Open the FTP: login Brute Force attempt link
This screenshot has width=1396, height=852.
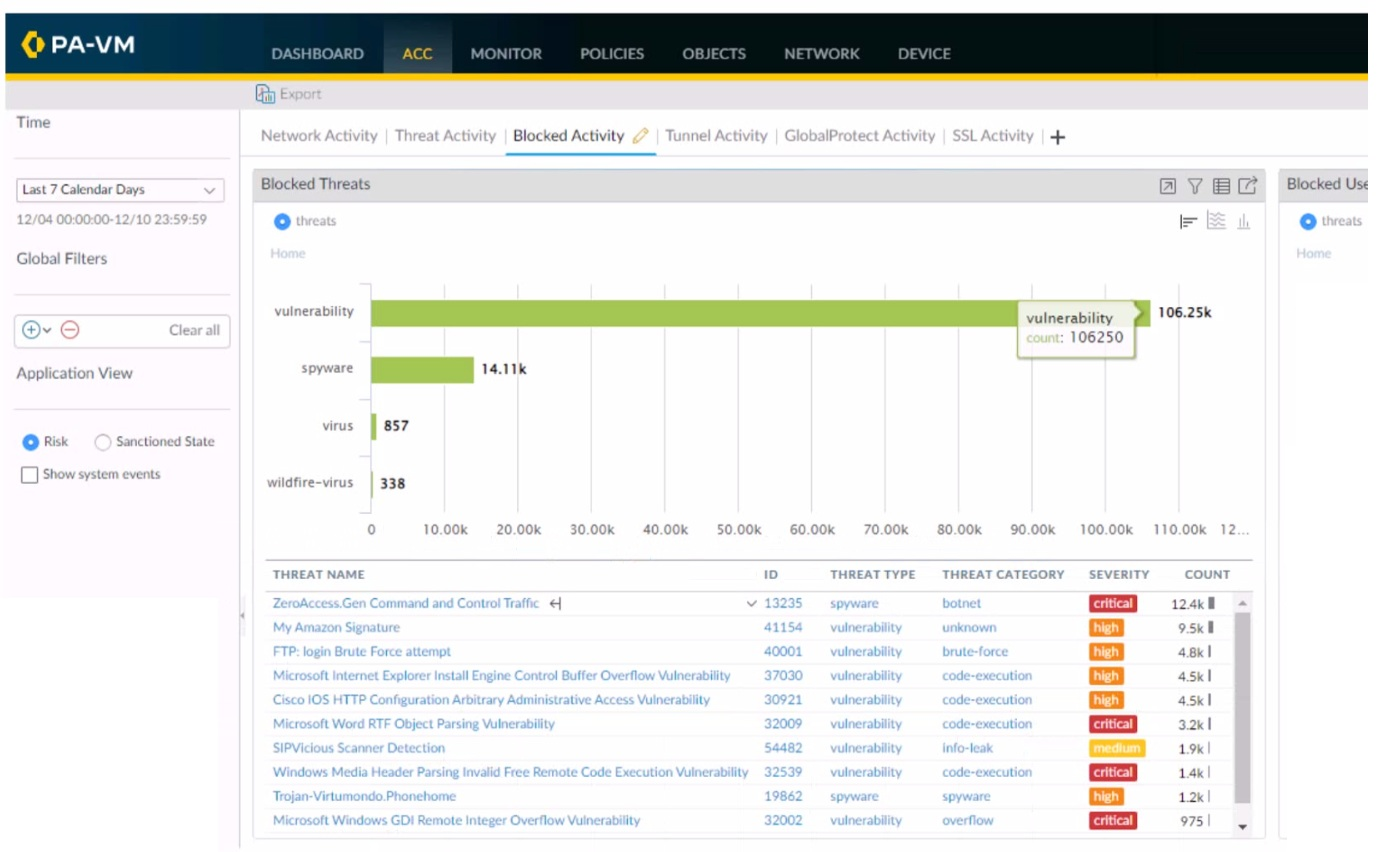click(x=362, y=652)
